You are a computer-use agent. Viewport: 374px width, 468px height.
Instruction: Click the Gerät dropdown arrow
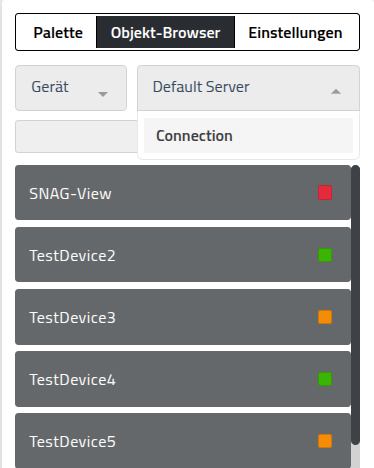103,94
